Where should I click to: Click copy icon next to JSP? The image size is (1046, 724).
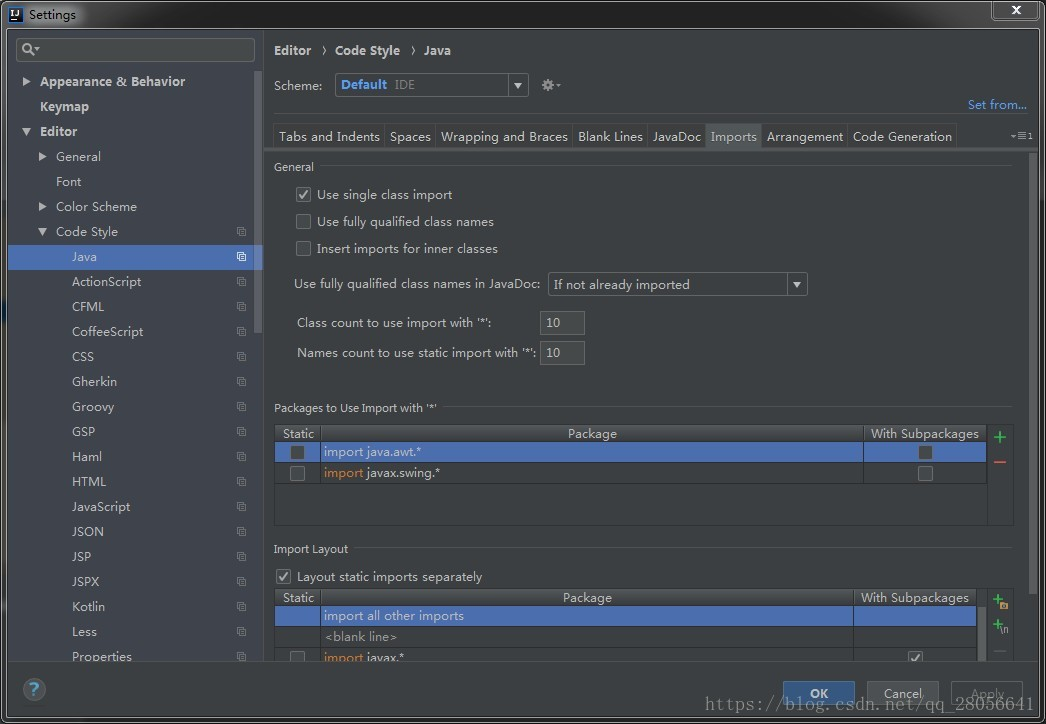(x=241, y=557)
